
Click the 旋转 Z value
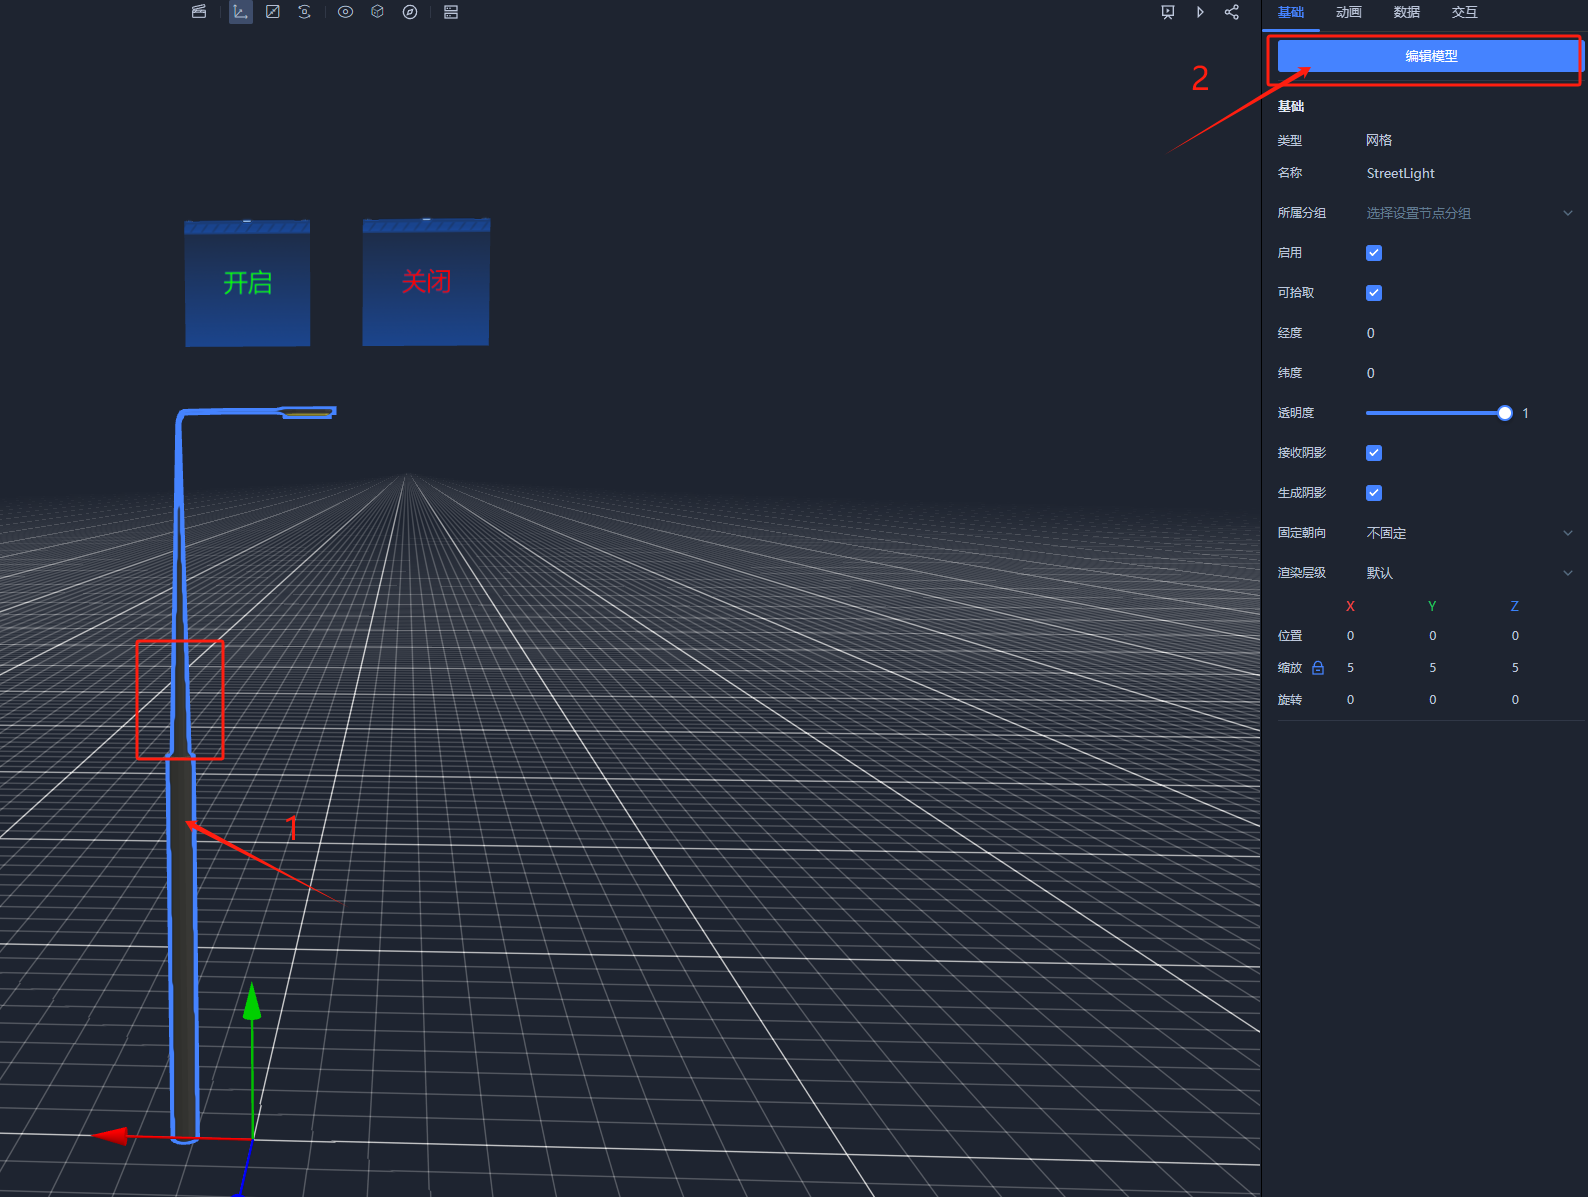pyautogui.click(x=1515, y=700)
